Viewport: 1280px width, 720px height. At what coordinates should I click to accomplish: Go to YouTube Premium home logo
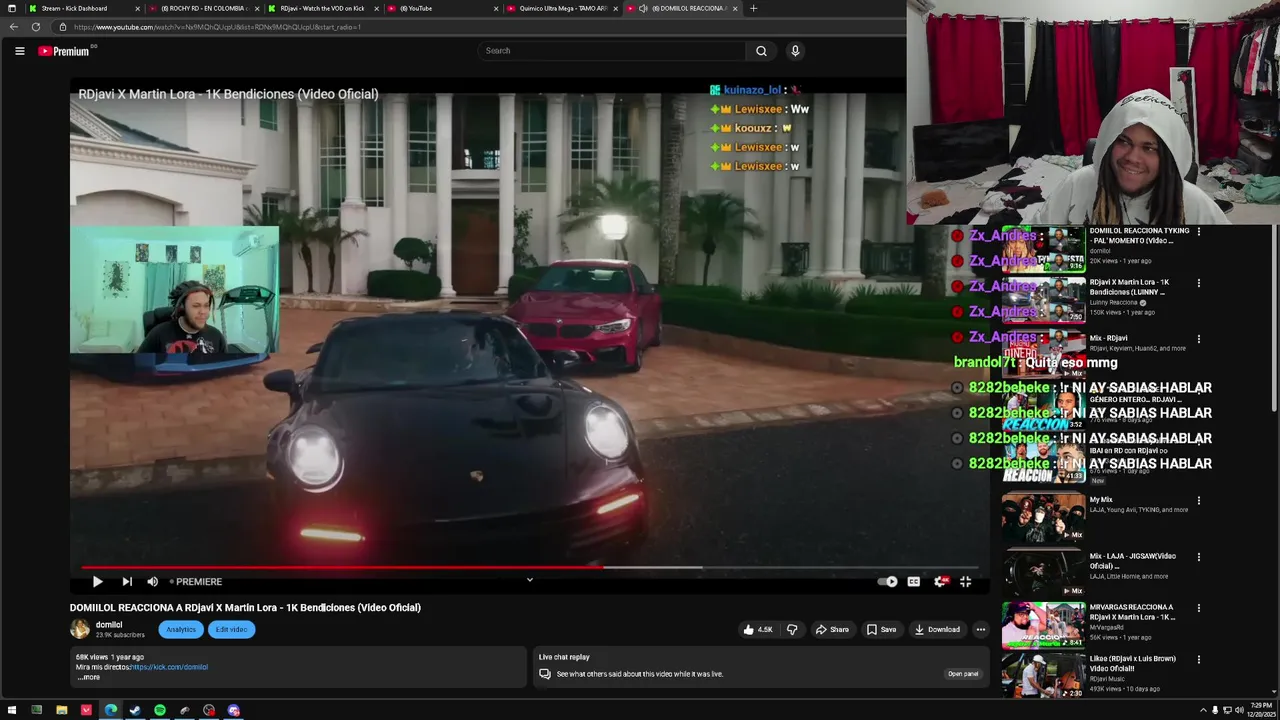point(65,51)
